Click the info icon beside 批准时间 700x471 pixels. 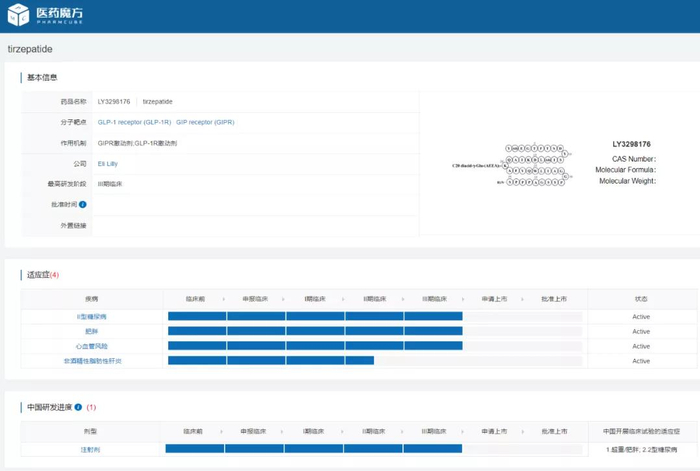coord(83,205)
